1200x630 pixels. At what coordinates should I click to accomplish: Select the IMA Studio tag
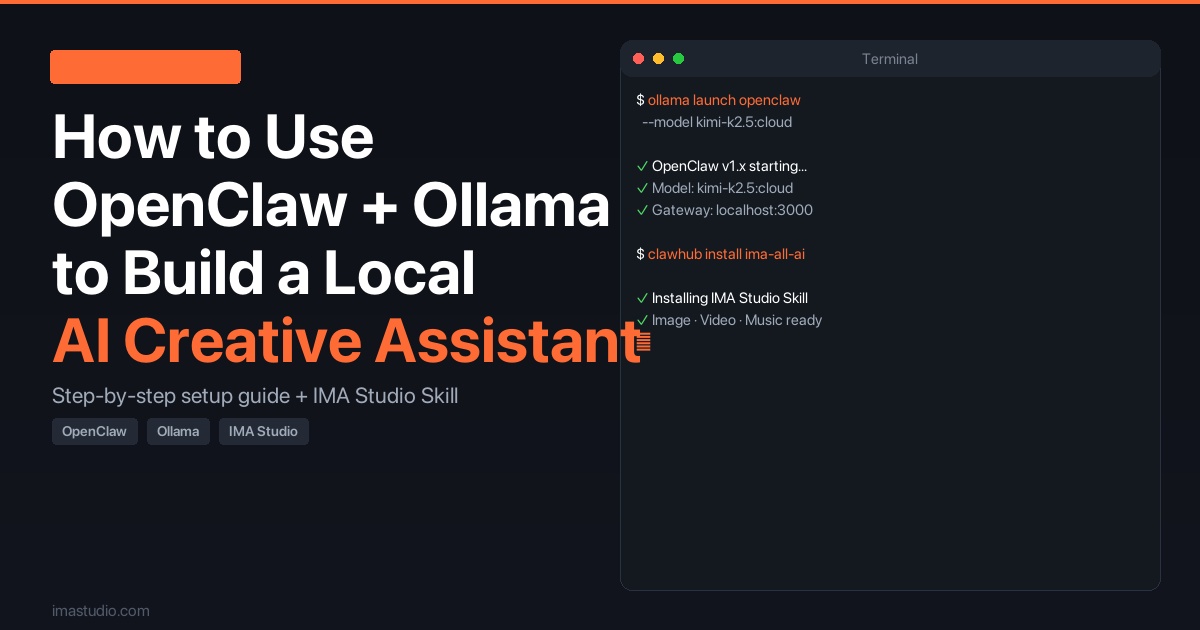[264, 432]
